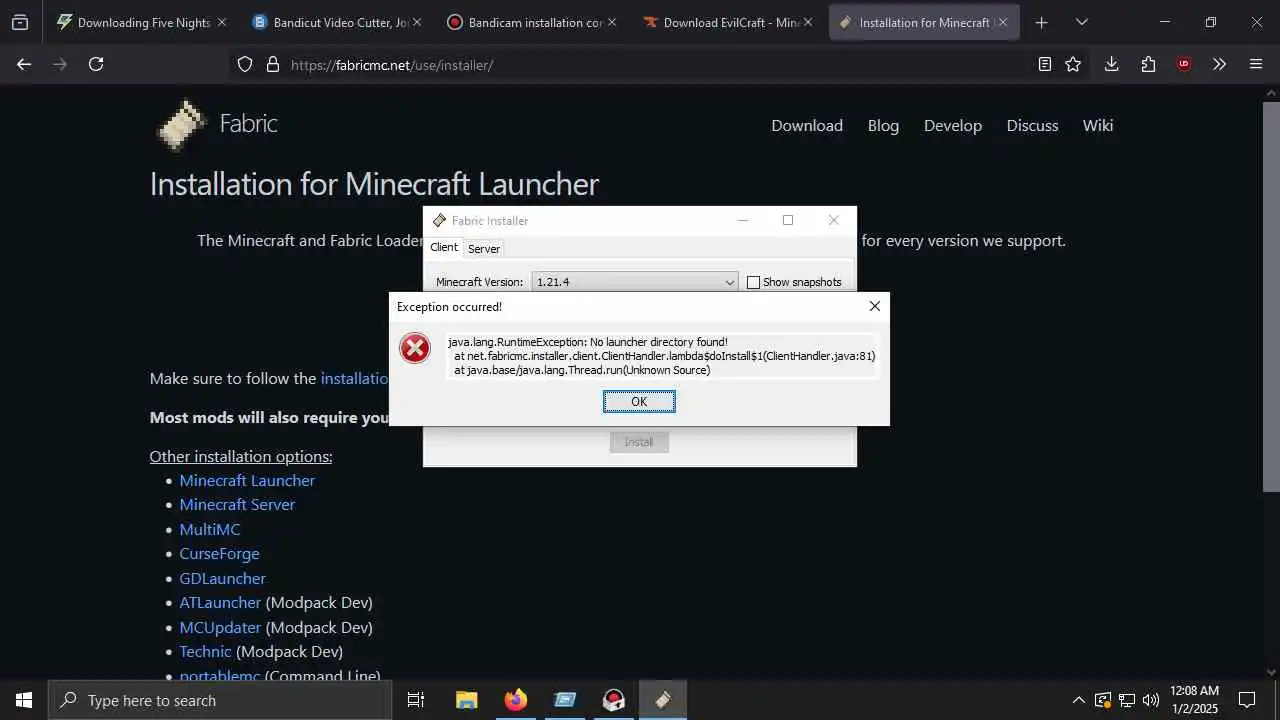Click the red error icon in dialog
Viewport: 1280px width, 720px height.
point(414,348)
